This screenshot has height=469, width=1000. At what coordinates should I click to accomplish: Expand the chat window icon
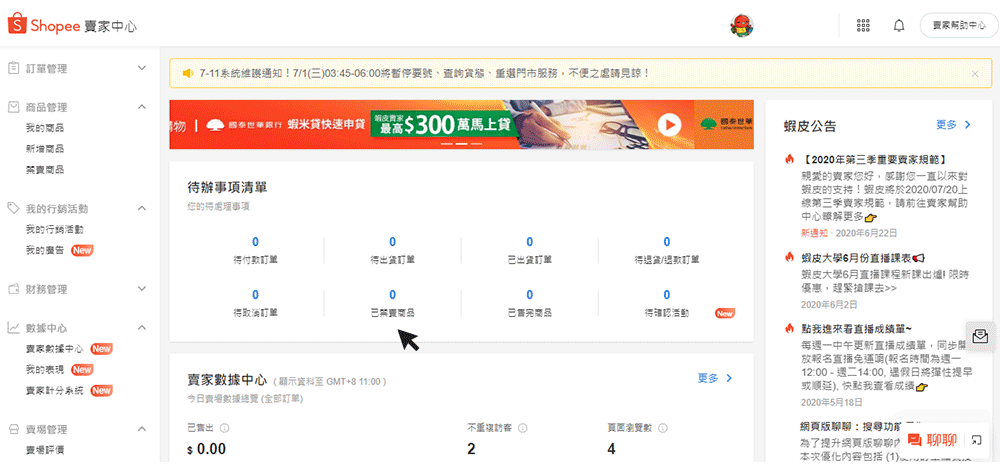tap(976, 439)
